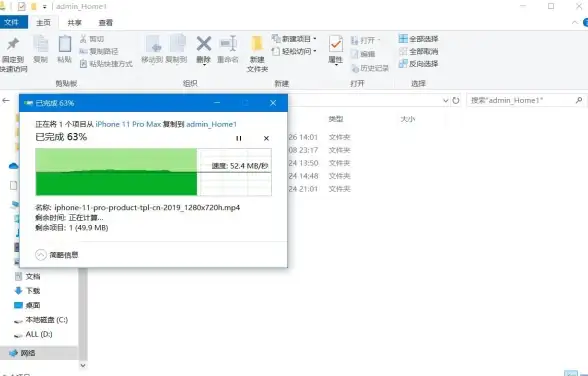
Task: Choose Paste shortcut option
Action: click(106, 64)
